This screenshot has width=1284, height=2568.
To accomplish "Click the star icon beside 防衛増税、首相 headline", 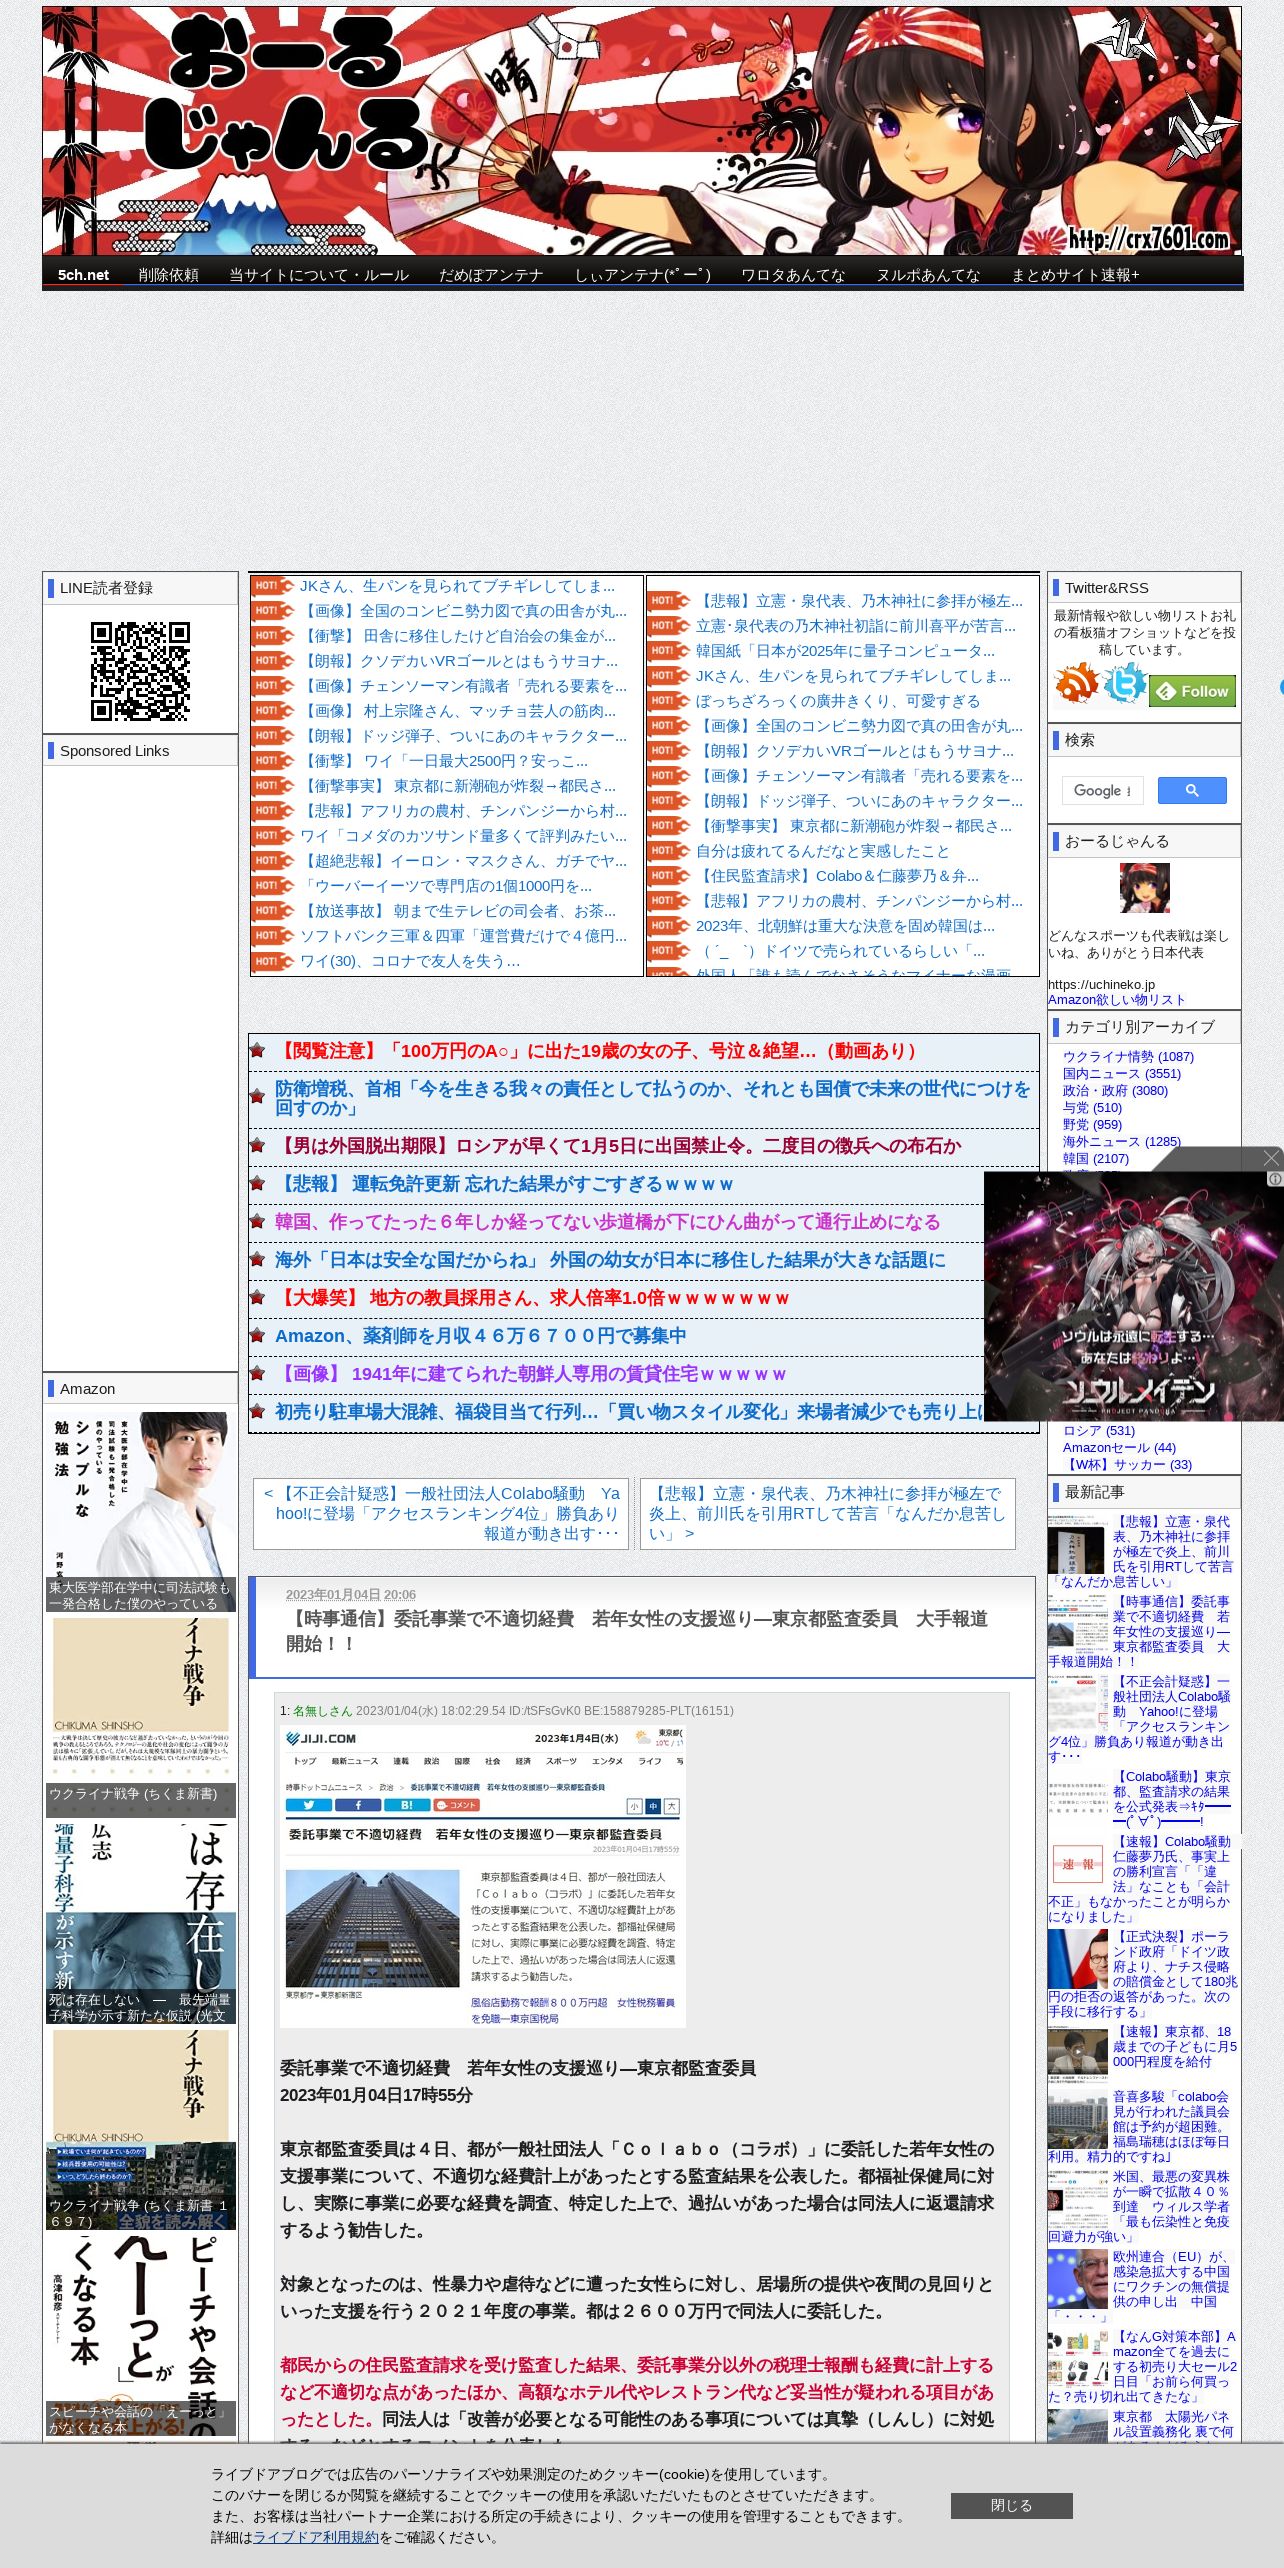I will coord(258,1098).
